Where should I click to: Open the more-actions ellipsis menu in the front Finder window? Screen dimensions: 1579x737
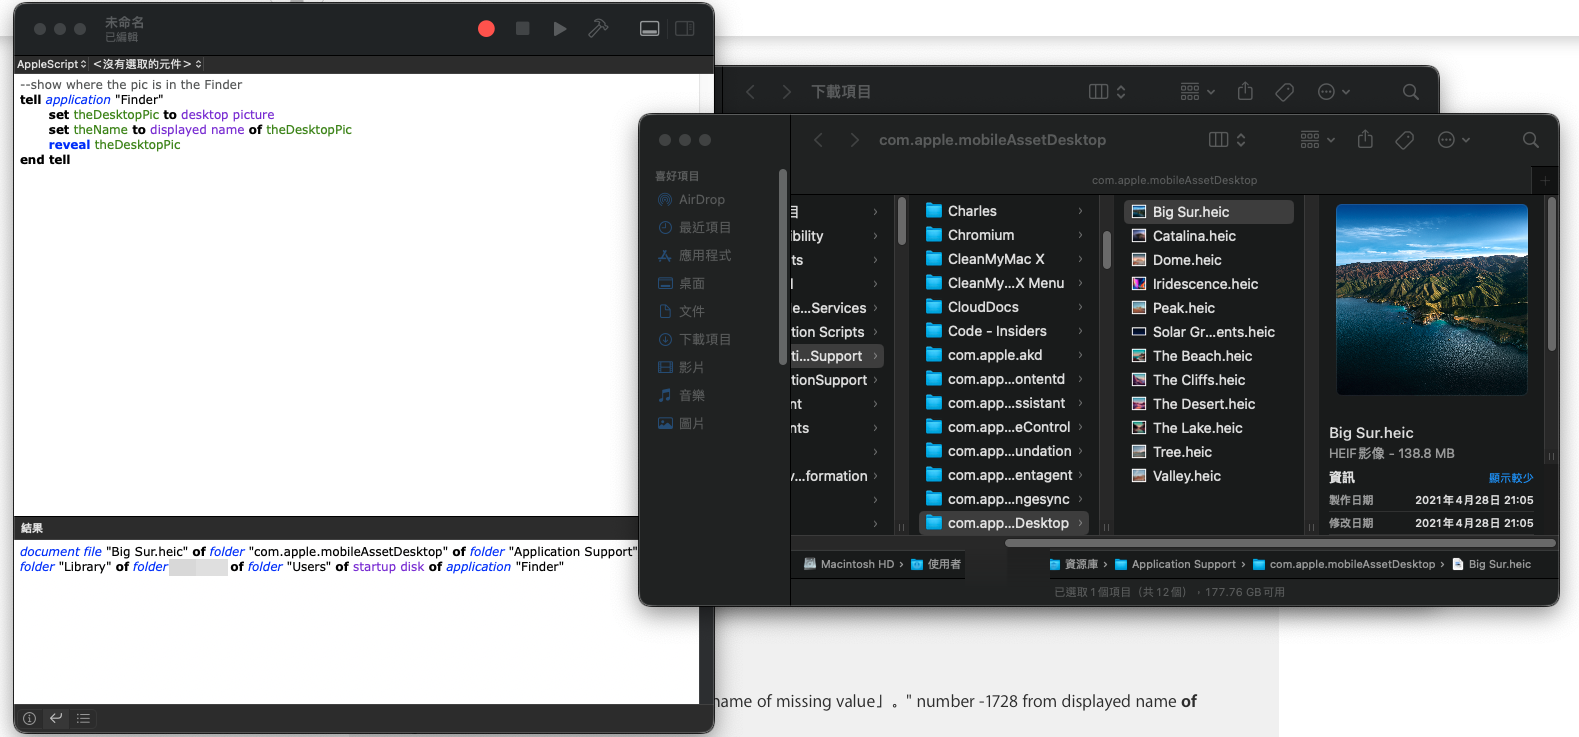(x=1453, y=140)
